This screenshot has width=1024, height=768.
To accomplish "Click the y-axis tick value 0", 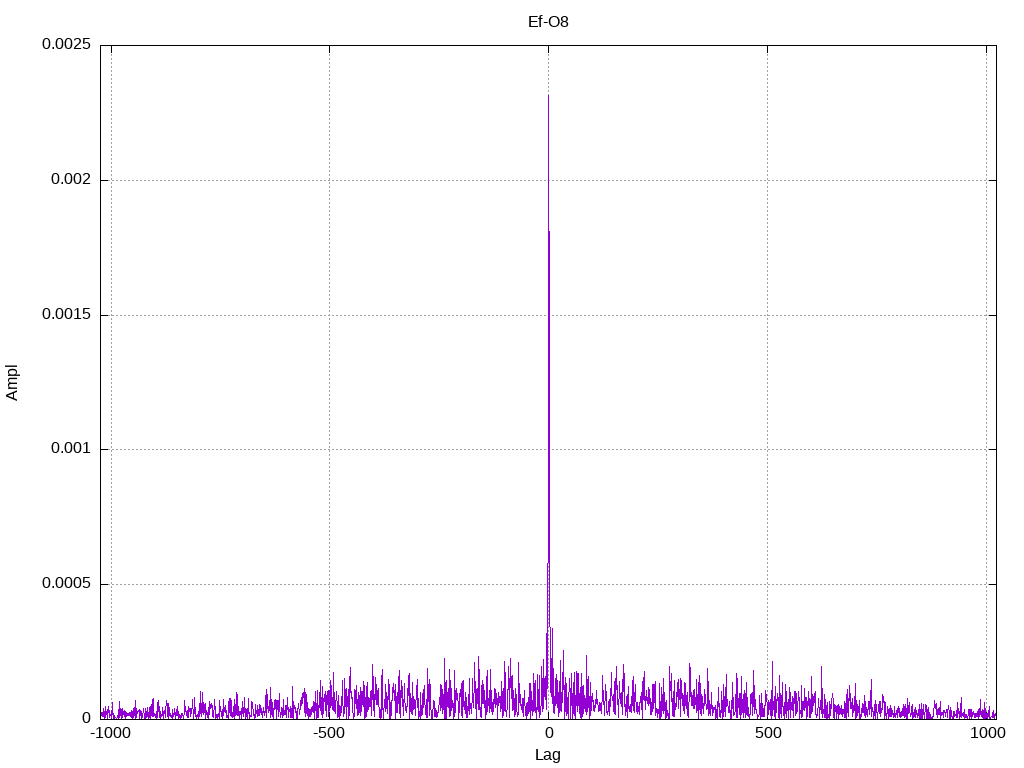I will [86, 718].
